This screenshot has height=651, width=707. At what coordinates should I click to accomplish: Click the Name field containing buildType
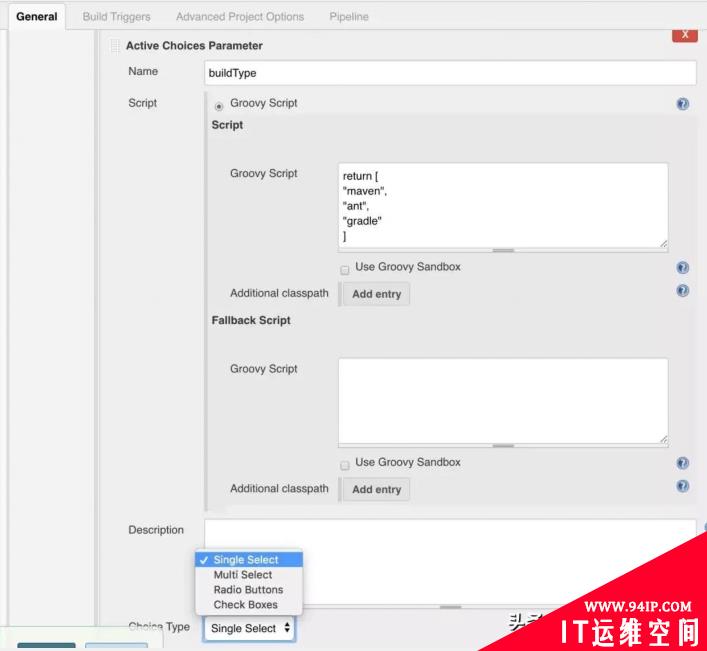coord(450,73)
